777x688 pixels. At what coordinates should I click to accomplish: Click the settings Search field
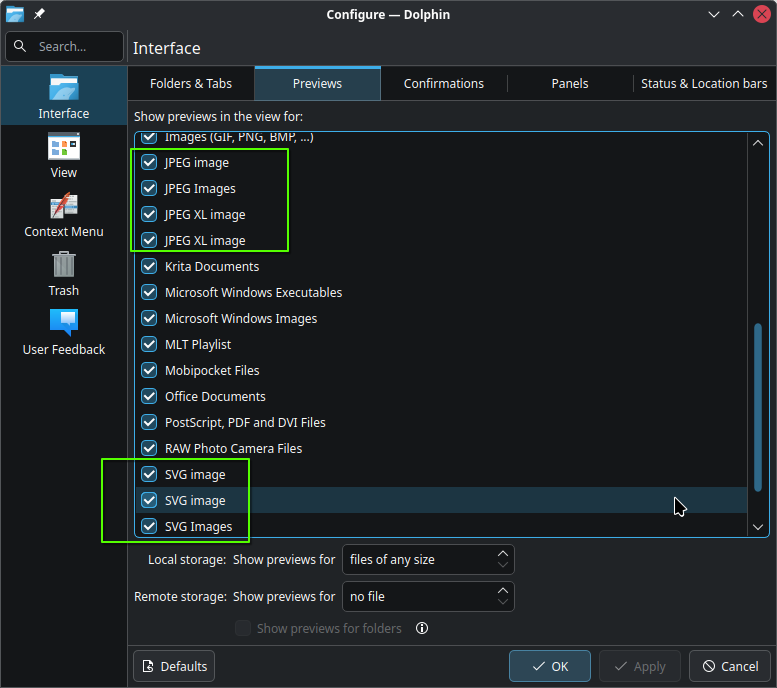click(64, 46)
